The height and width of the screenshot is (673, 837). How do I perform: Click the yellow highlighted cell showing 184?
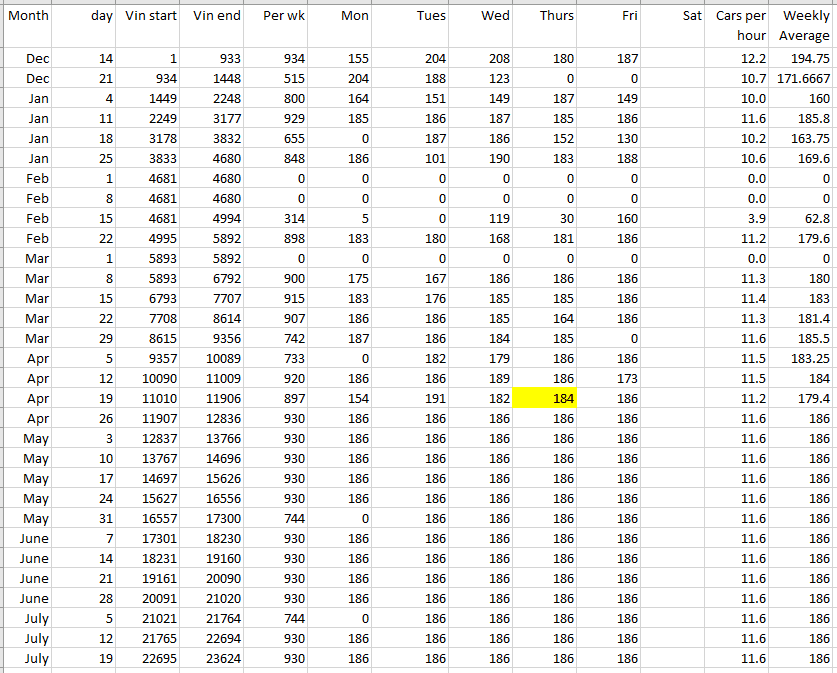point(545,398)
